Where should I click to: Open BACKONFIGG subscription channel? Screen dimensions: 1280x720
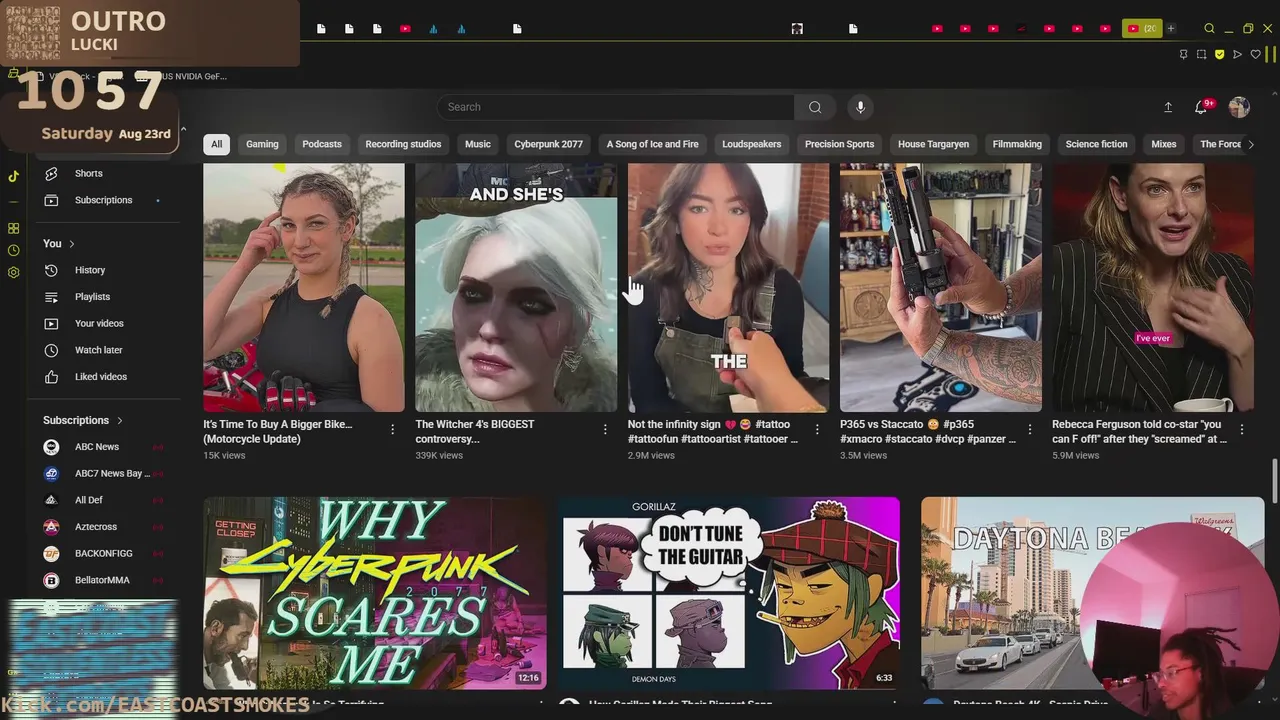pyautogui.click(x=105, y=553)
